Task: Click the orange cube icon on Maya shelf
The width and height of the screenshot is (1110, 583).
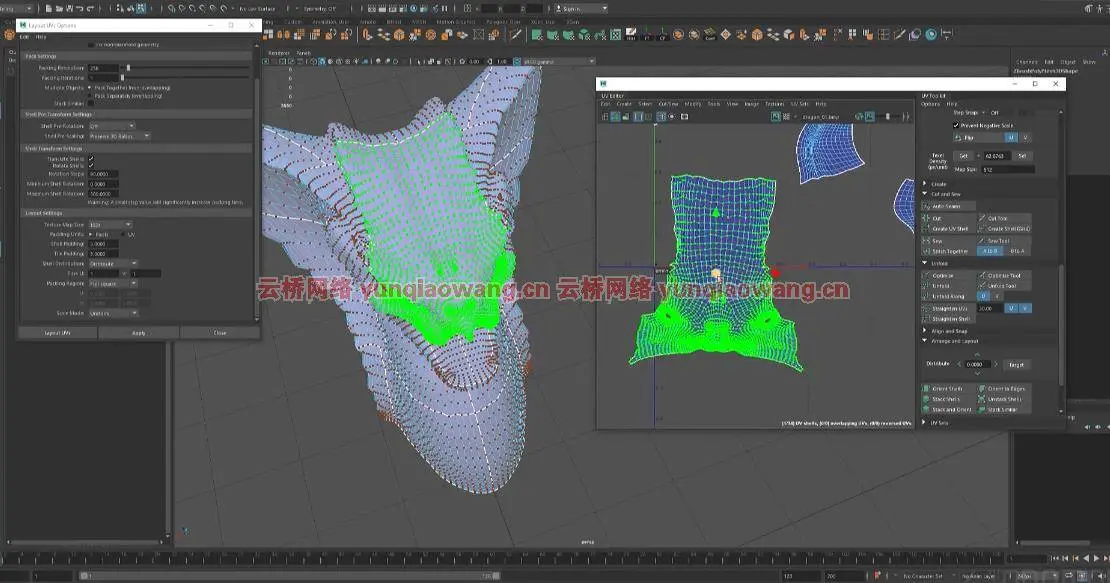Action: [757, 34]
